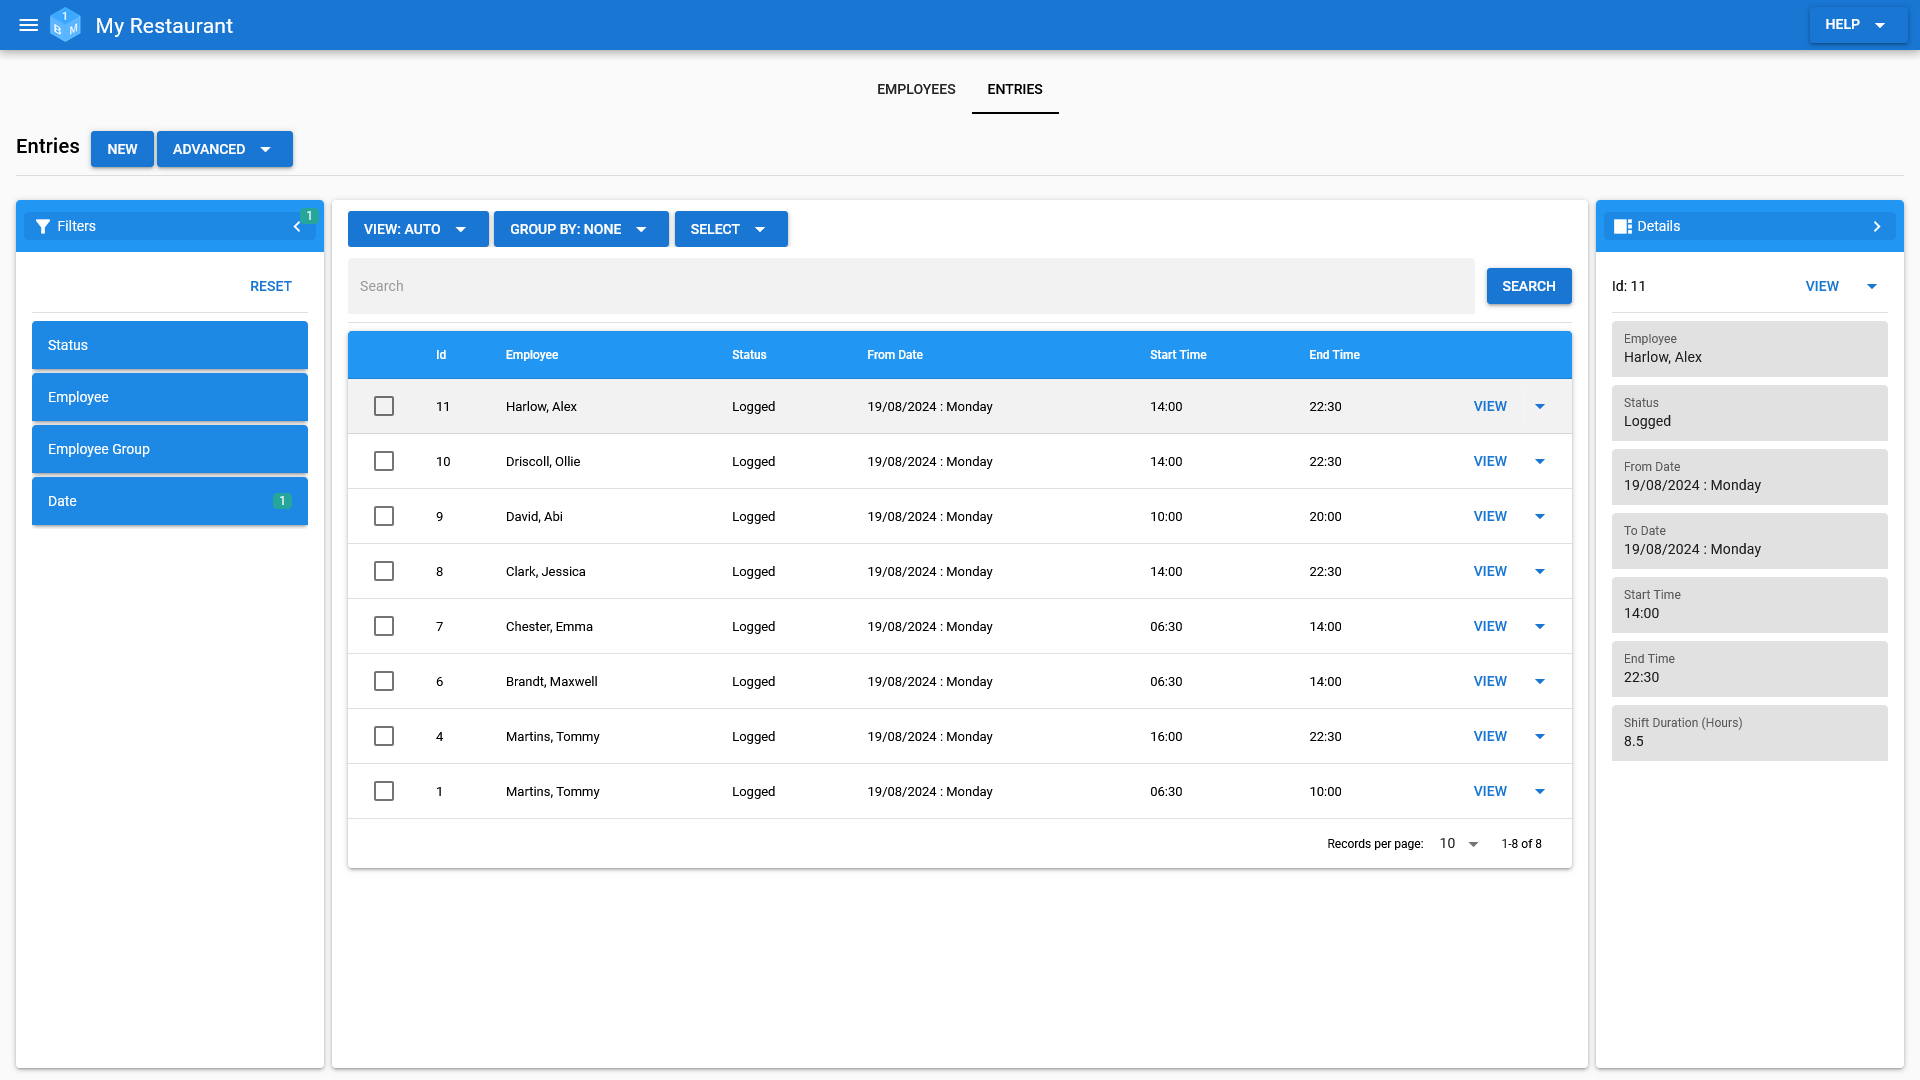The width and height of the screenshot is (1920, 1080).
Task: Expand the VIEW AUTO dropdown
Action: pyautogui.click(x=414, y=229)
